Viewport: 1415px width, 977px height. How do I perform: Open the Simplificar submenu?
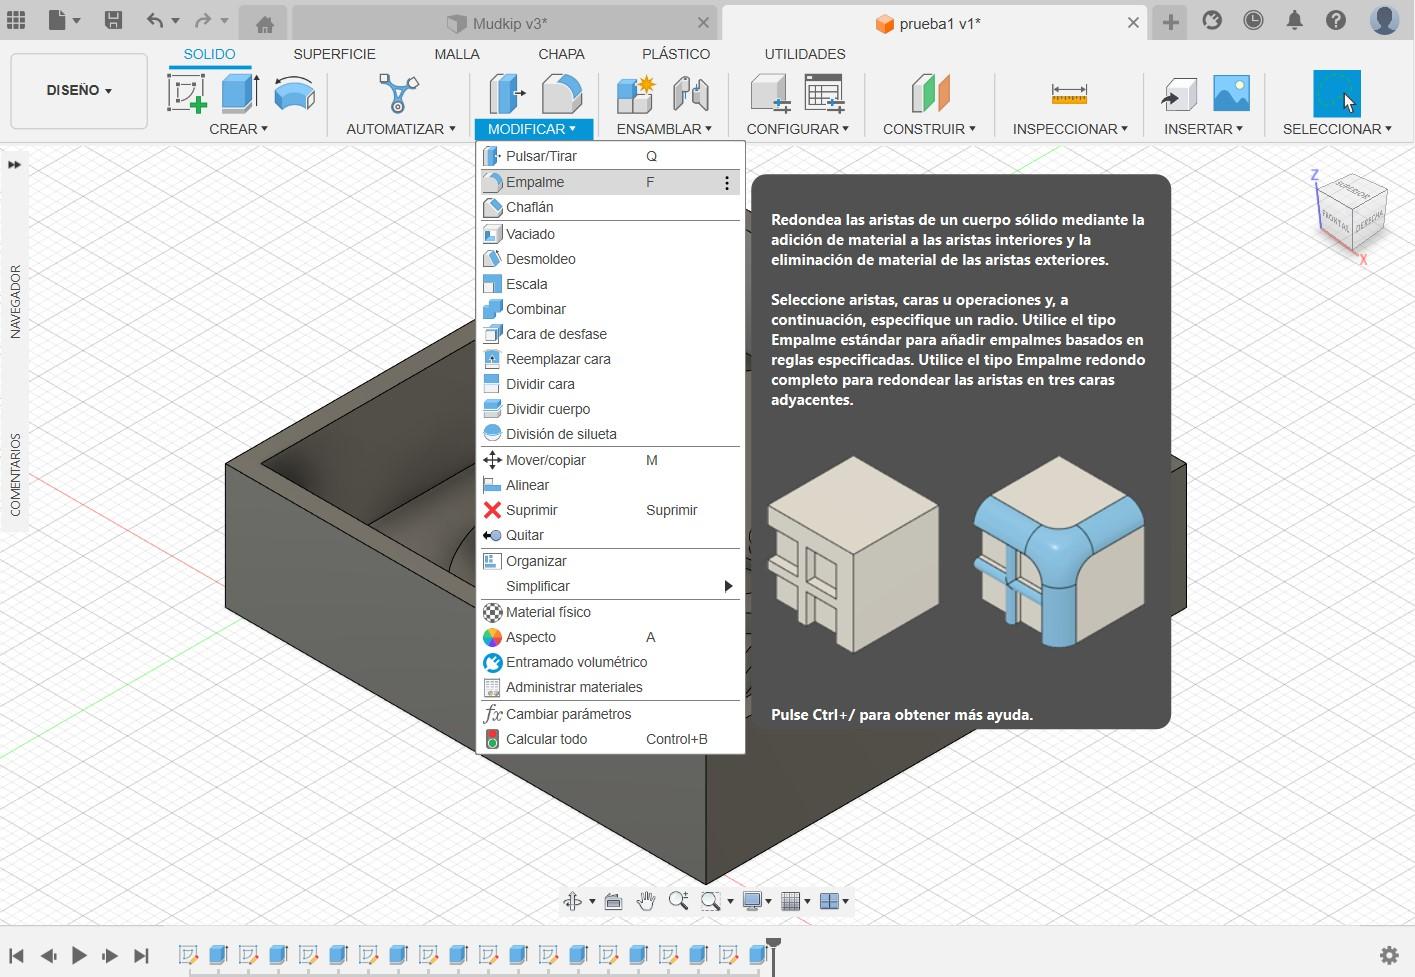tap(610, 586)
